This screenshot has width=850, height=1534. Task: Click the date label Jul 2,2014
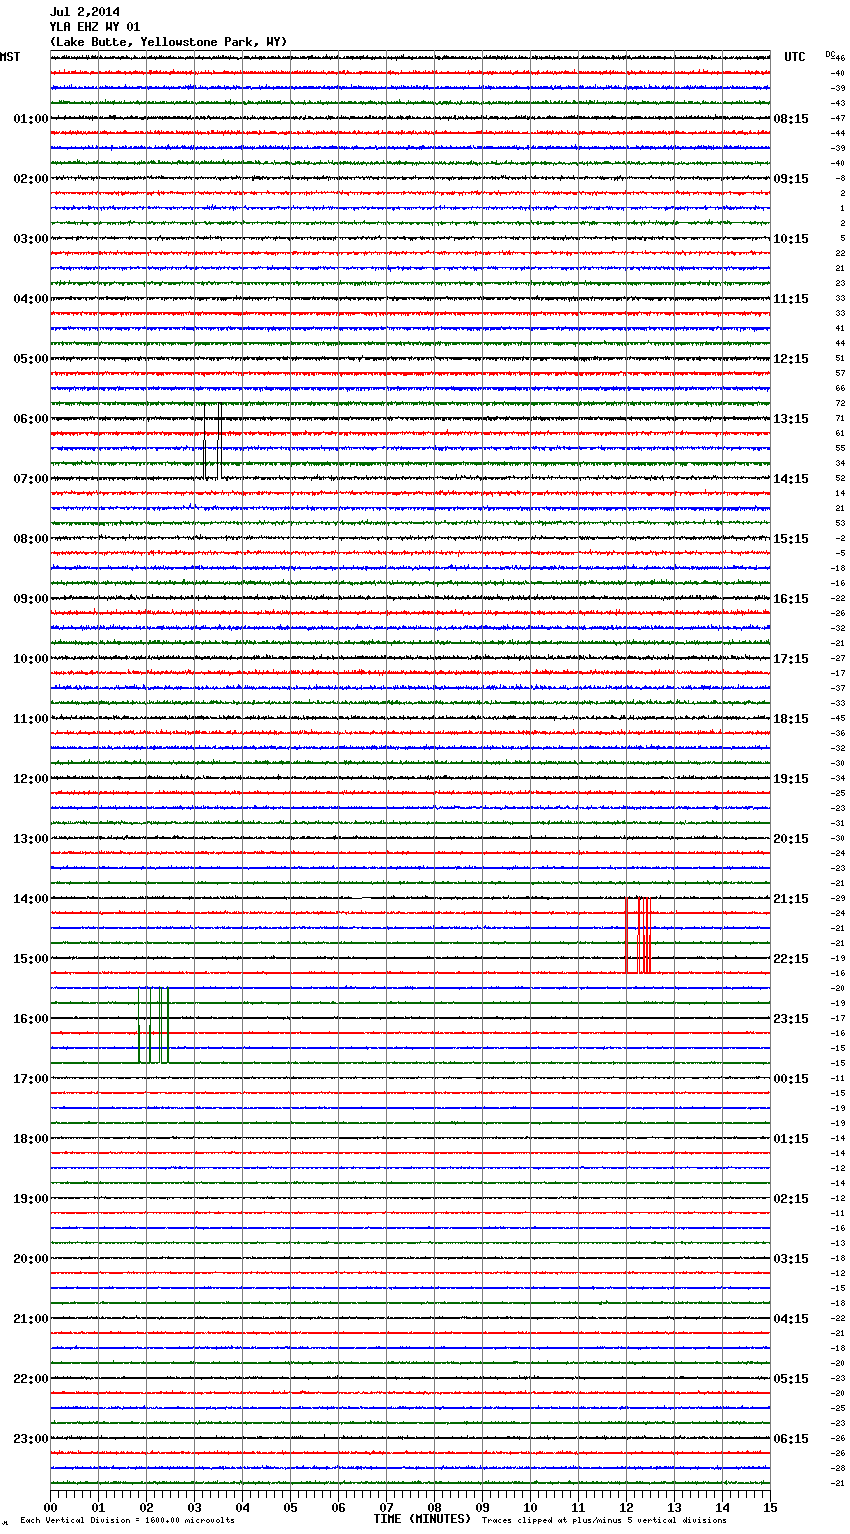(85, 12)
